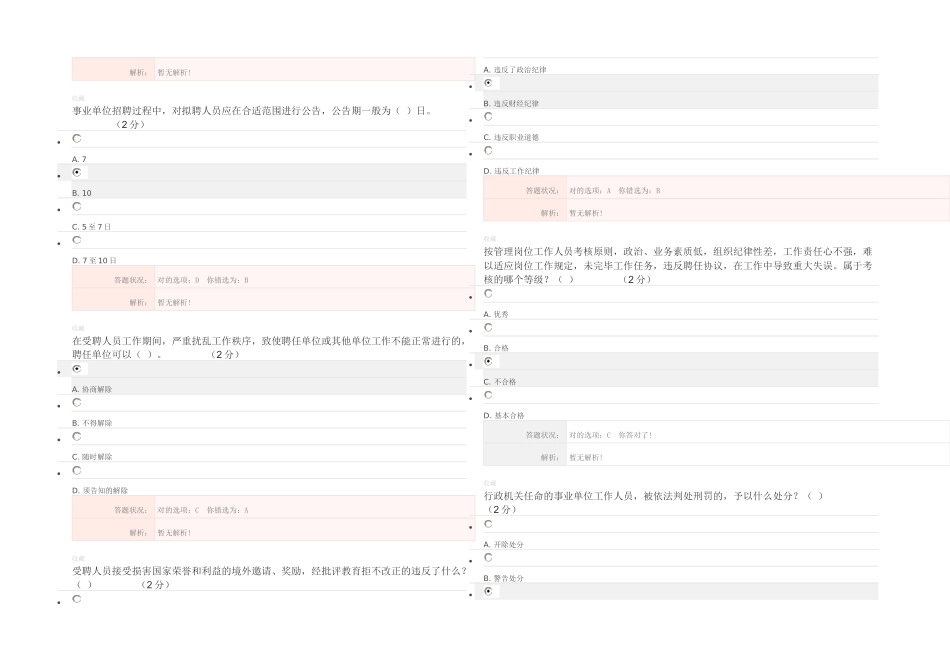Click 收藏 above the 判处刑罚 question
This screenshot has width=950, height=672.
490,484
